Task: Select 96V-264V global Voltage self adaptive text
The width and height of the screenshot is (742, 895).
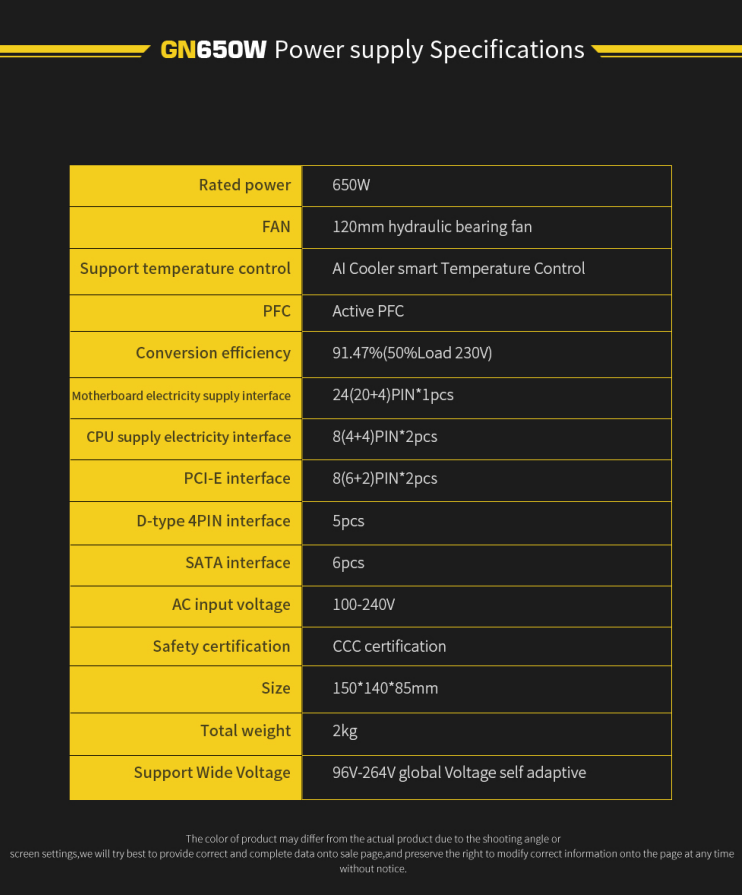Action: [x=459, y=772]
